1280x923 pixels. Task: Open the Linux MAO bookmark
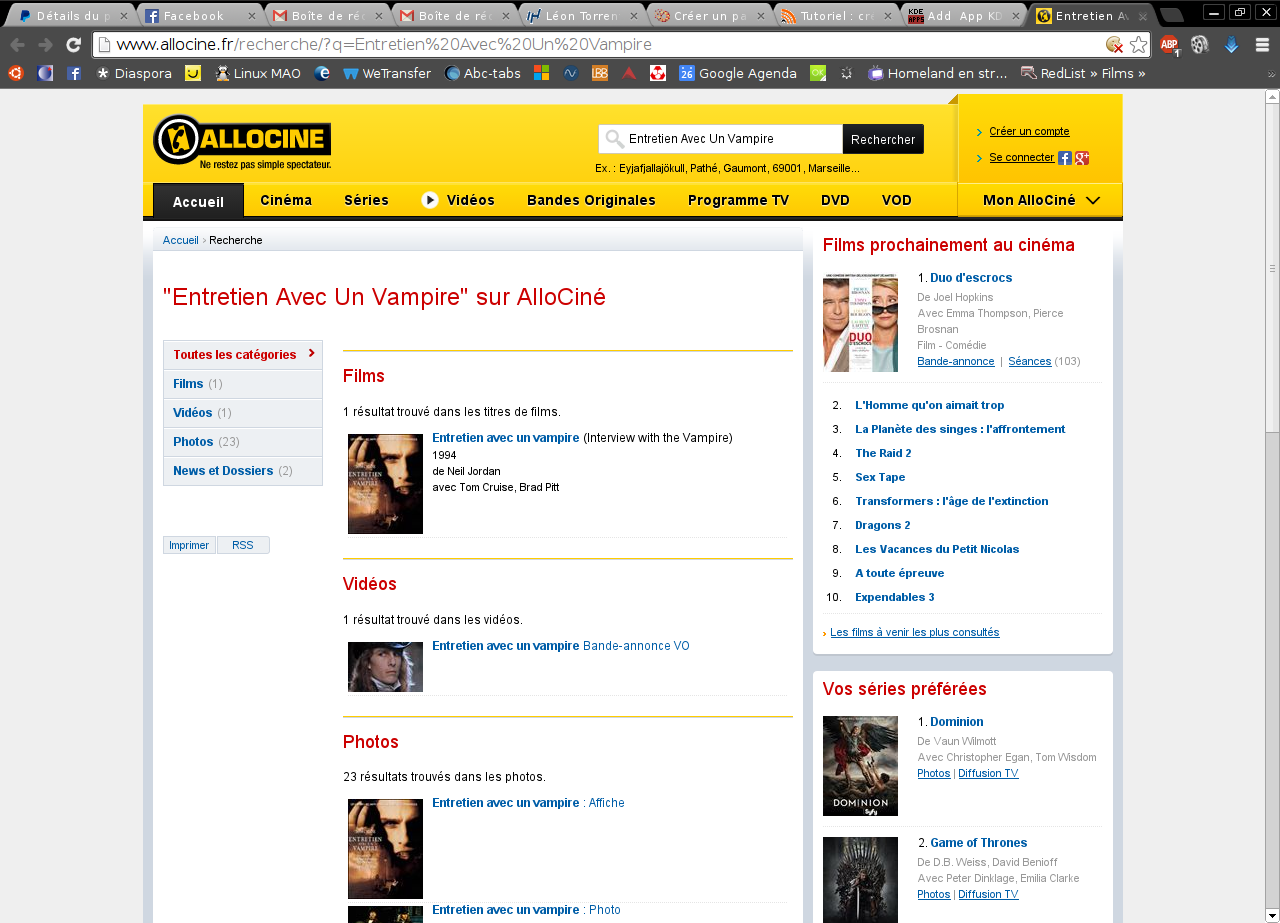[x=258, y=73]
